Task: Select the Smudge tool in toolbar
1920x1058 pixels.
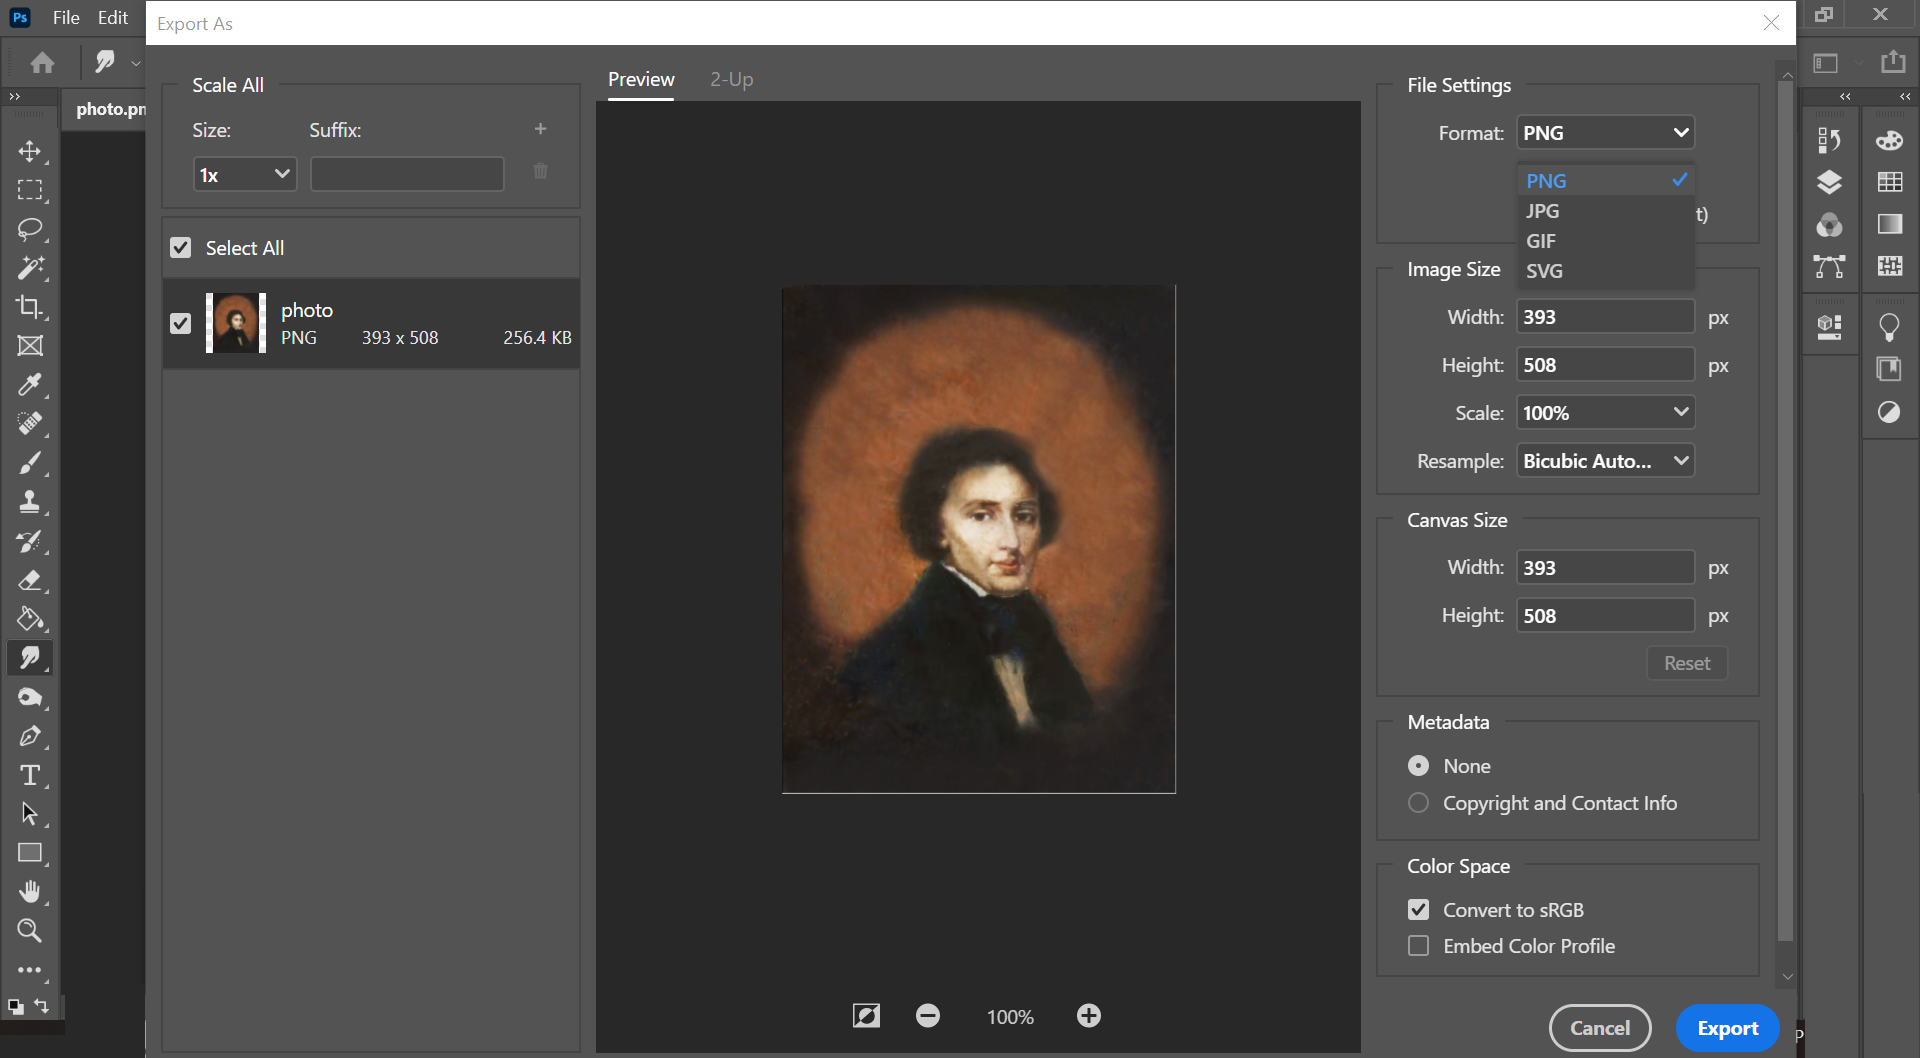Action: click(x=30, y=658)
